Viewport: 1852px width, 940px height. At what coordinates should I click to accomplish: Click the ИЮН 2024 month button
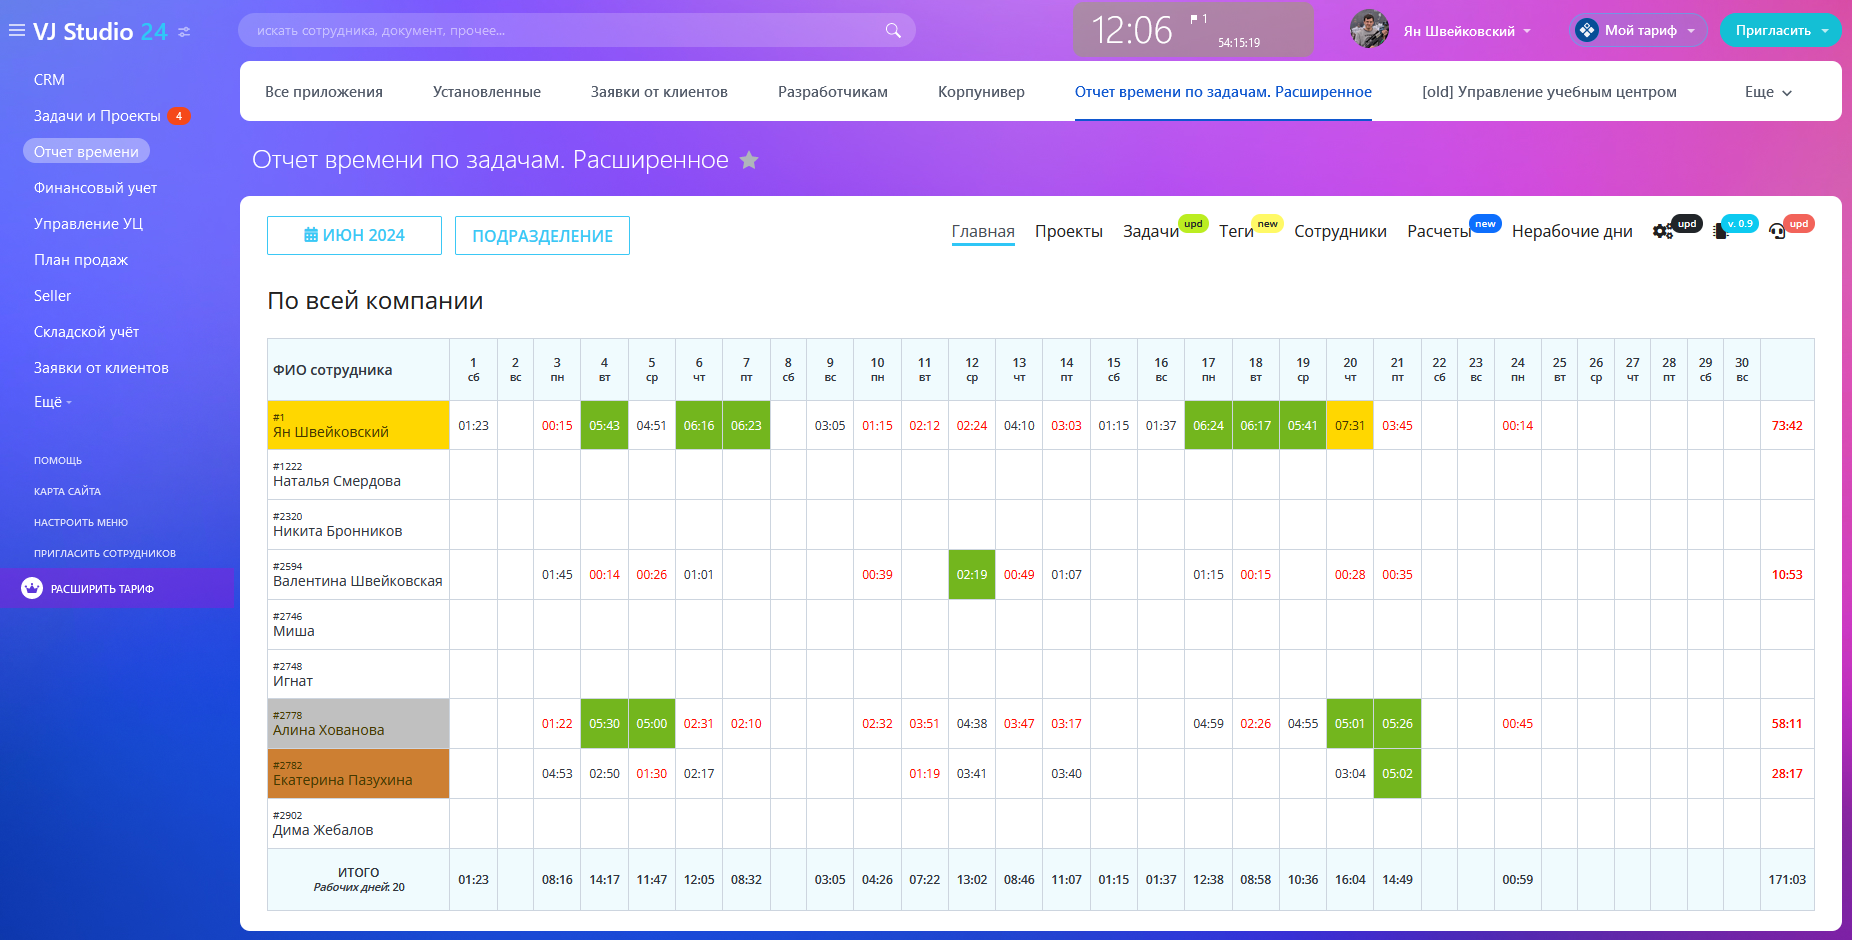coord(354,236)
